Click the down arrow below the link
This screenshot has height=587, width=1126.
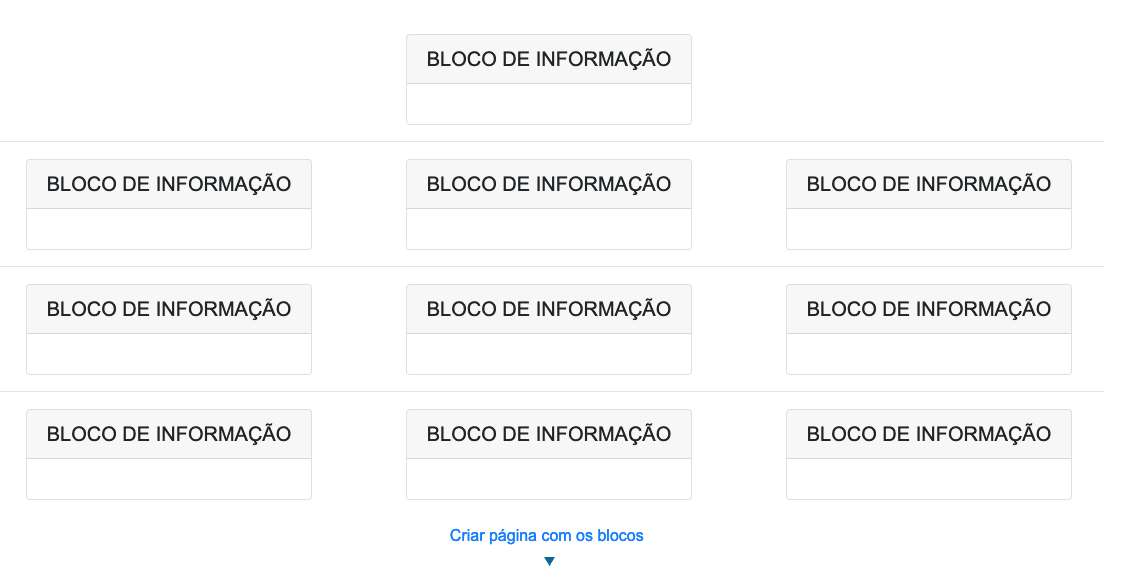tap(549, 562)
